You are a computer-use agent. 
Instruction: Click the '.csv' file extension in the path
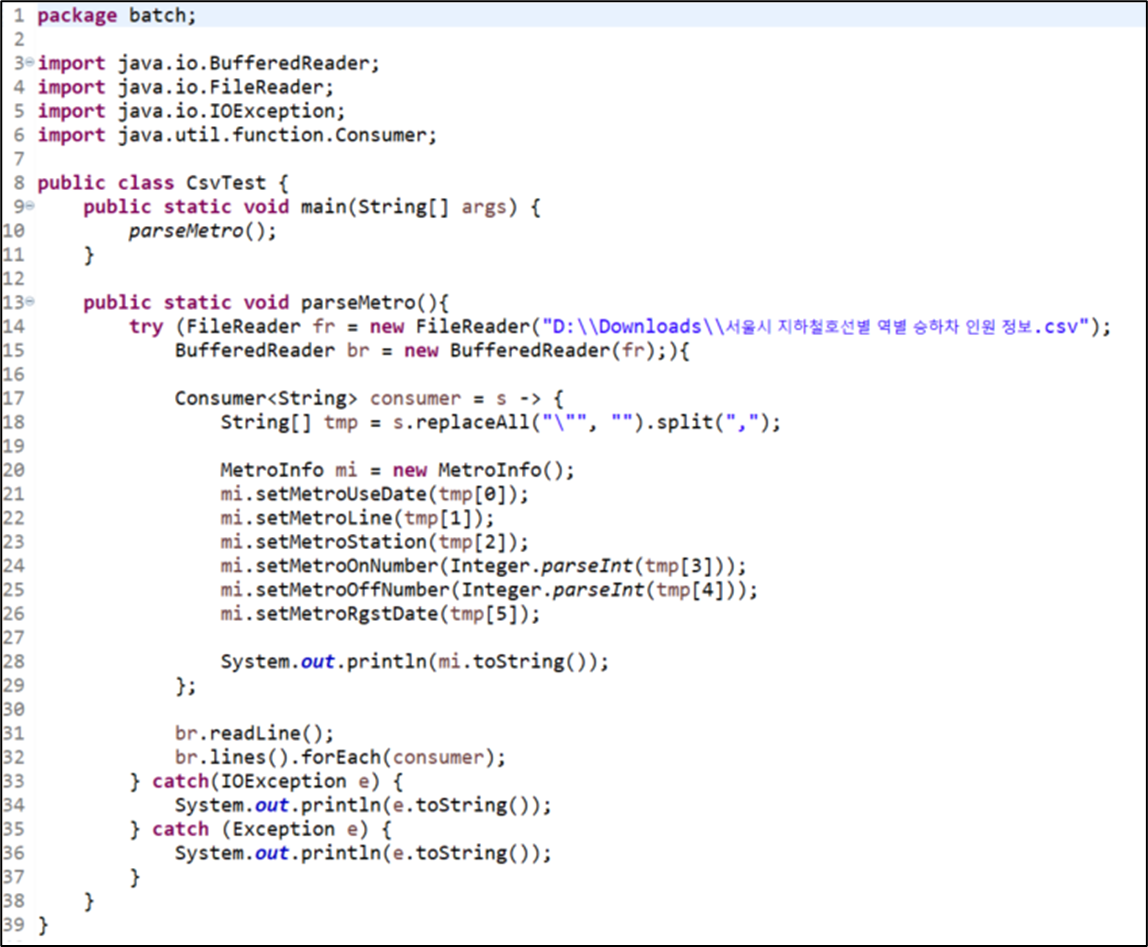click(x=1056, y=327)
